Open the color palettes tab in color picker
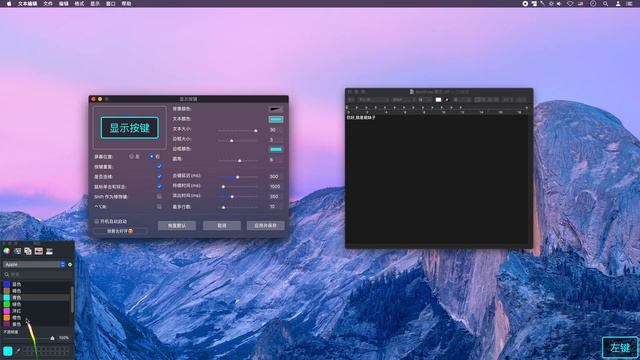 pyautogui.click(x=28, y=251)
